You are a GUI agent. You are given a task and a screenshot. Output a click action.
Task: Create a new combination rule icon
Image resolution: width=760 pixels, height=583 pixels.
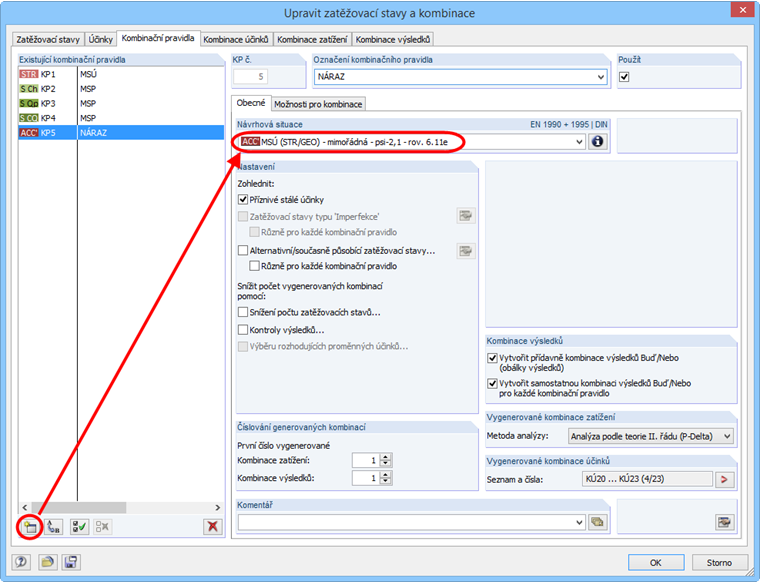tap(31, 527)
